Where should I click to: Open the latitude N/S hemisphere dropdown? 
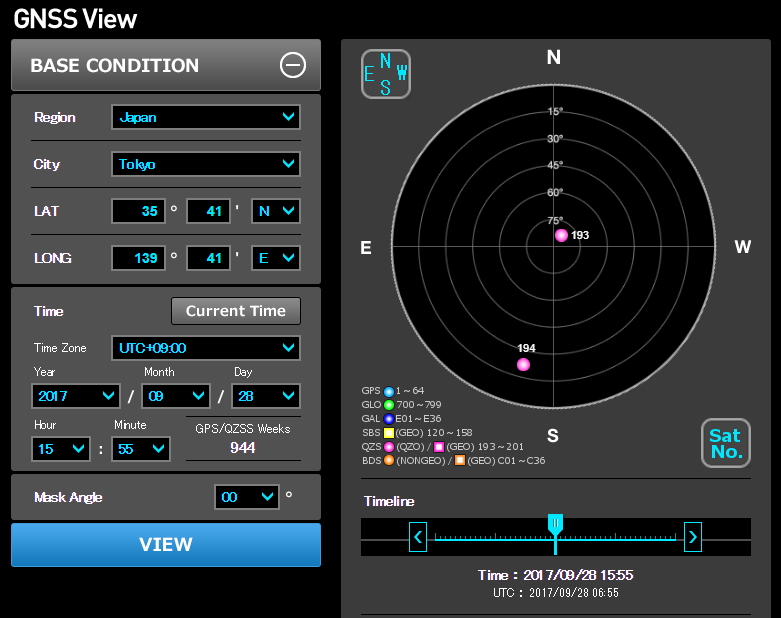(276, 211)
